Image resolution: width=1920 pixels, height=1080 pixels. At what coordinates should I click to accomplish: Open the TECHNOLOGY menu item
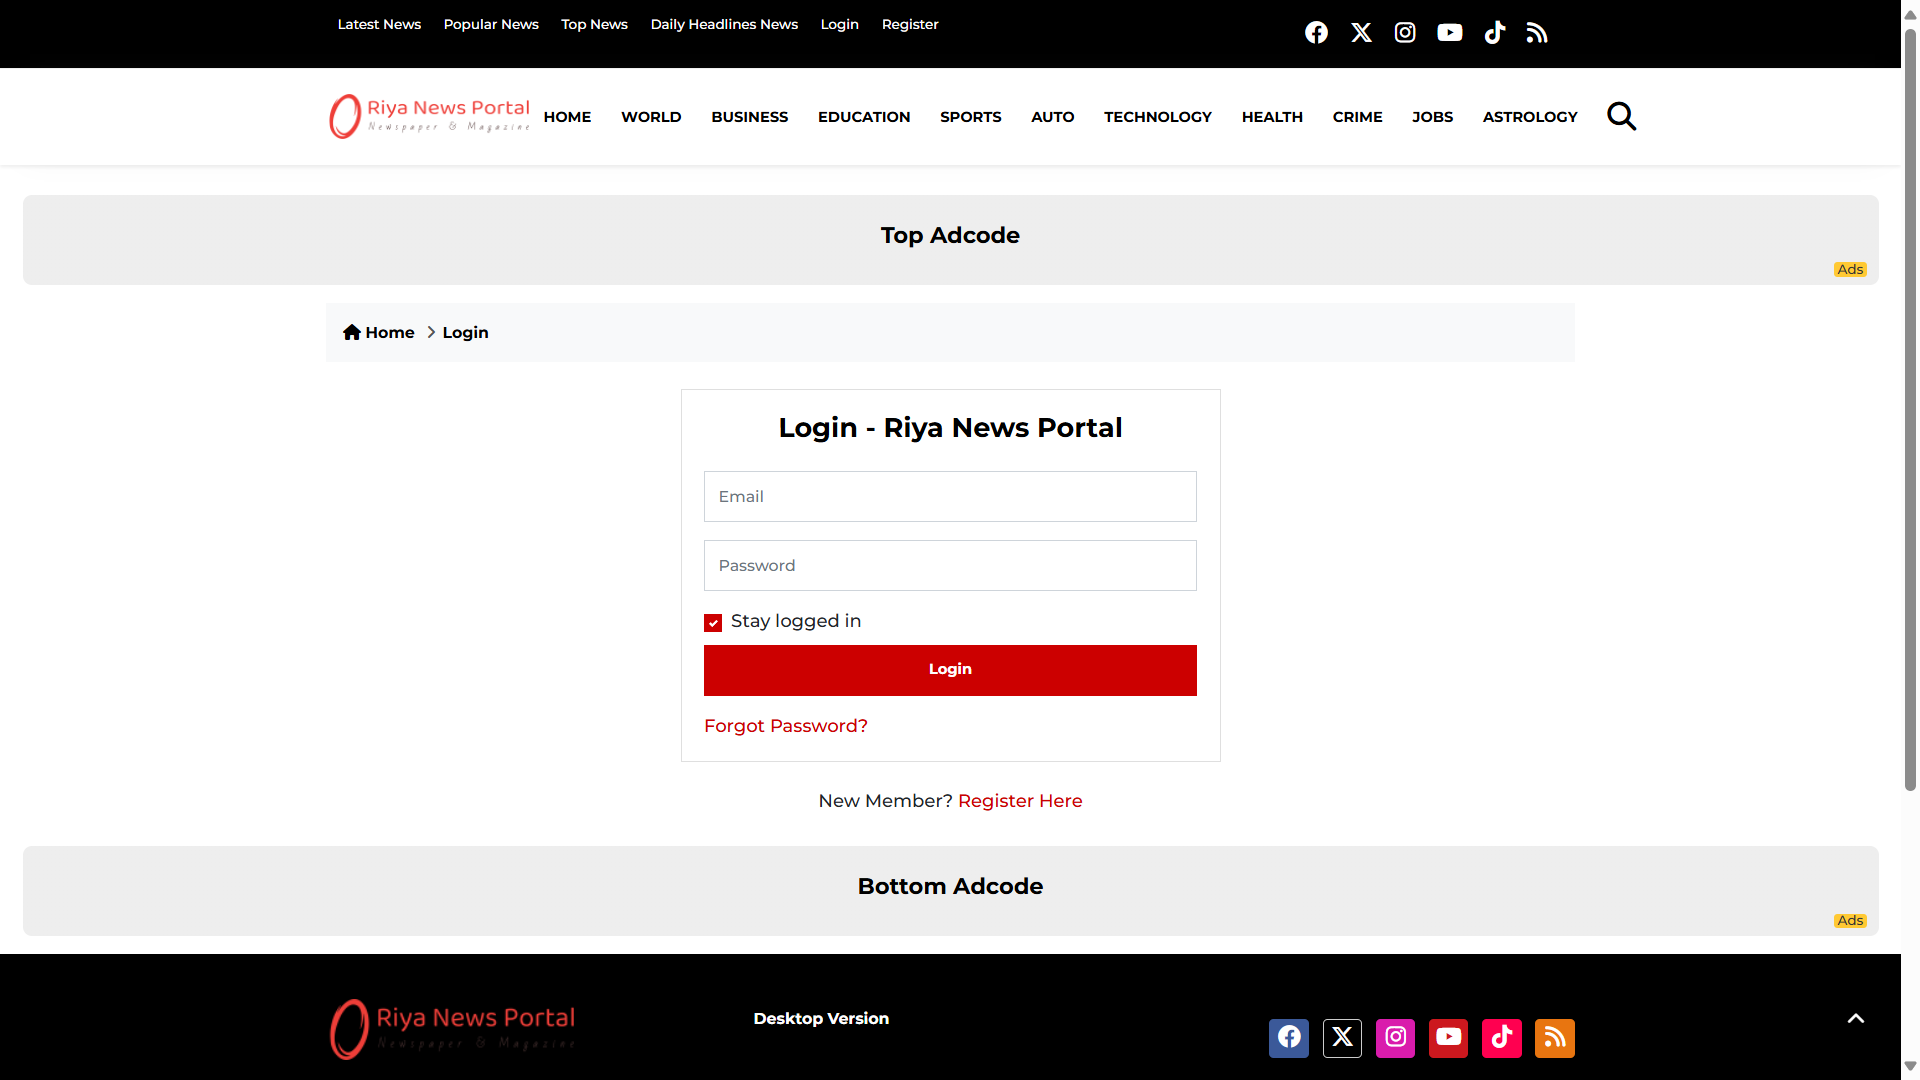1157,117
